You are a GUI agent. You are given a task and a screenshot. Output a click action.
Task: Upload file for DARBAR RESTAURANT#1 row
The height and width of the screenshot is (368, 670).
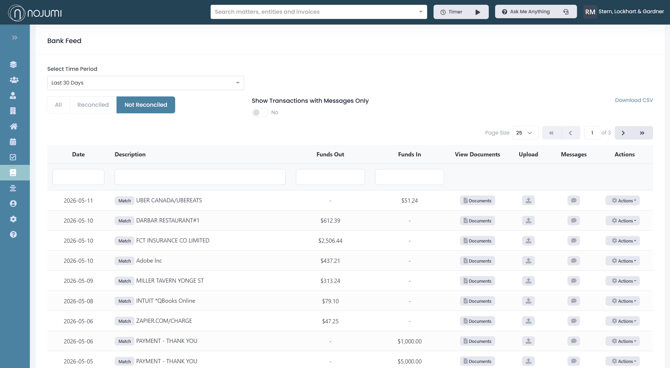[x=528, y=221]
